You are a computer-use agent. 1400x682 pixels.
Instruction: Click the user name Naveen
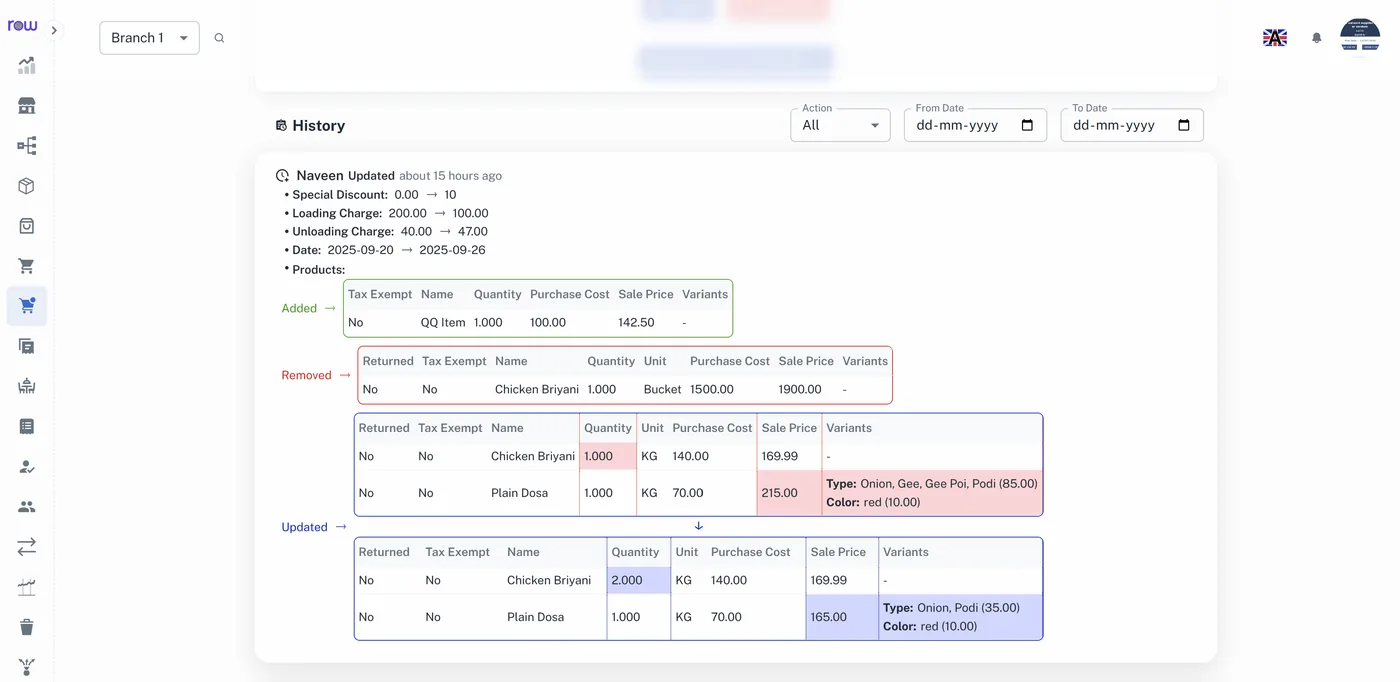click(x=320, y=175)
